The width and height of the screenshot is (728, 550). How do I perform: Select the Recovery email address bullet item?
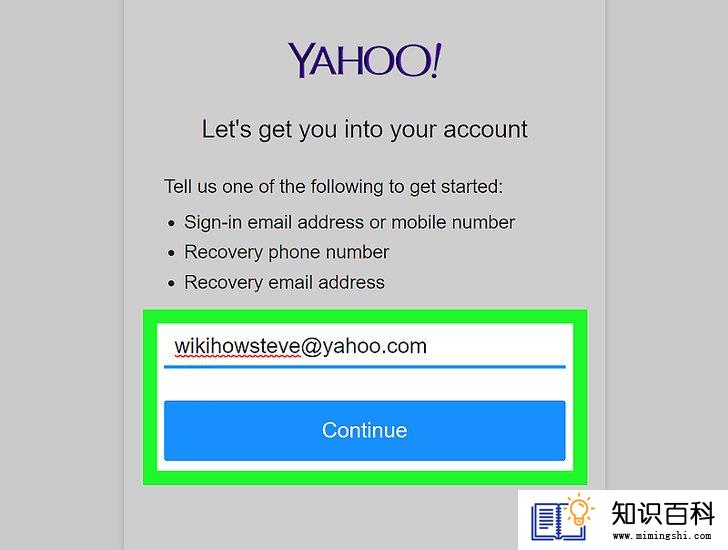[x=284, y=283]
